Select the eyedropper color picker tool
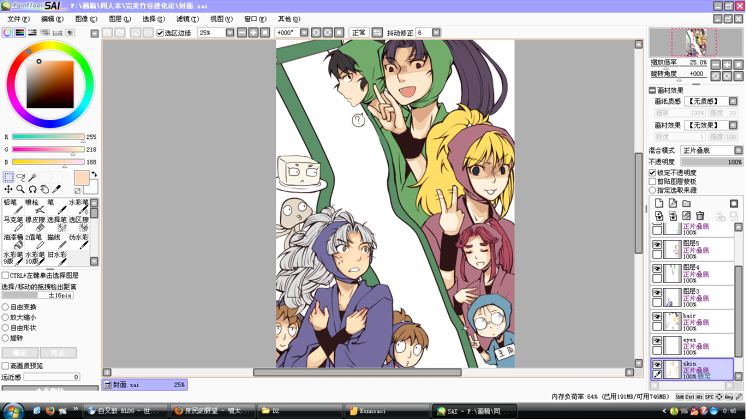 tap(56, 189)
